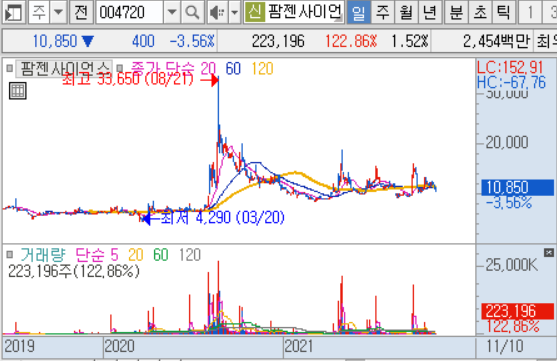Click the 2019 year label on time axis
The width and height of the screenshot is (557, 361).
tap(19, 346)
